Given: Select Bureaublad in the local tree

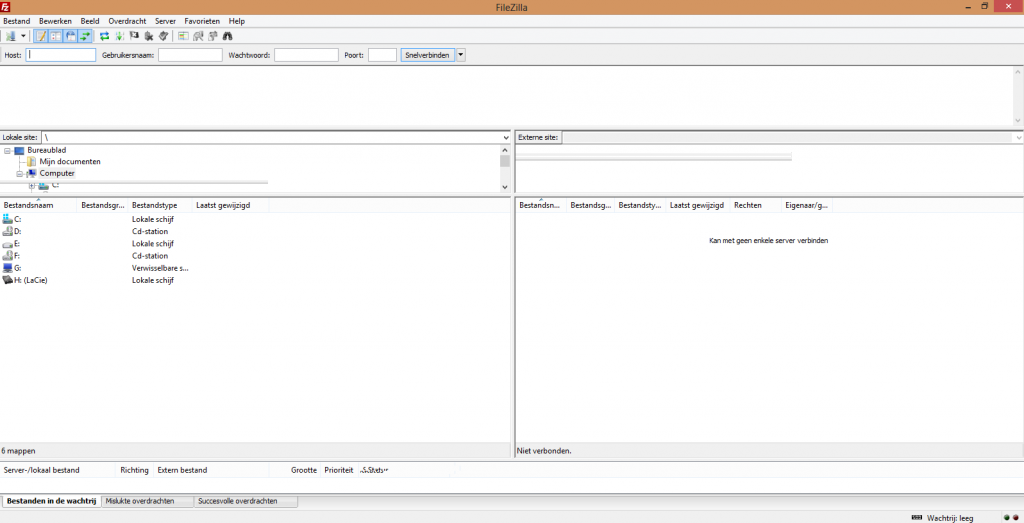Looking at the screenshot, I should [46, 150].
